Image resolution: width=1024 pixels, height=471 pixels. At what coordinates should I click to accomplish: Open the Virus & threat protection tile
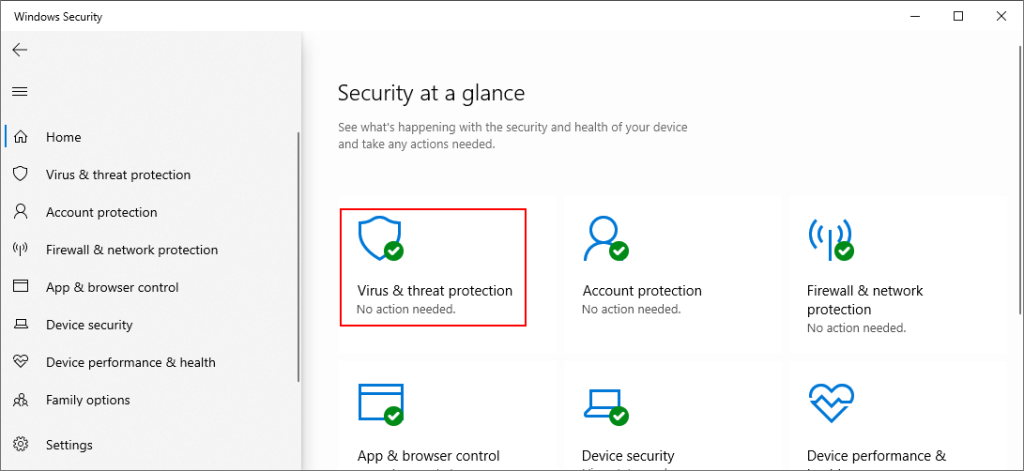[x=433, y=267]
